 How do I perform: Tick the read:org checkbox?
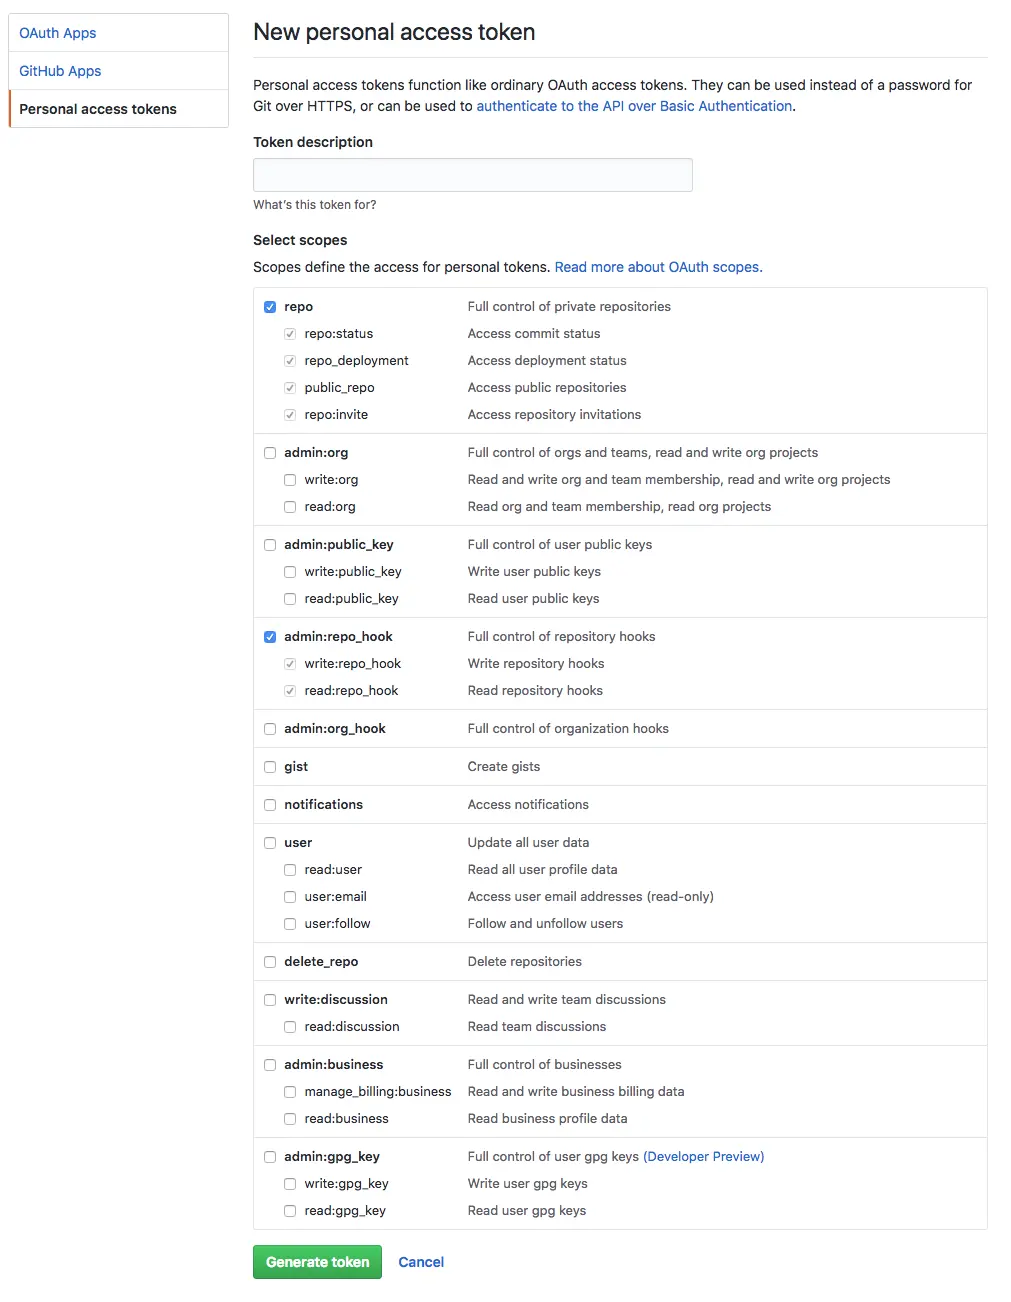click(x=290, y=507)
